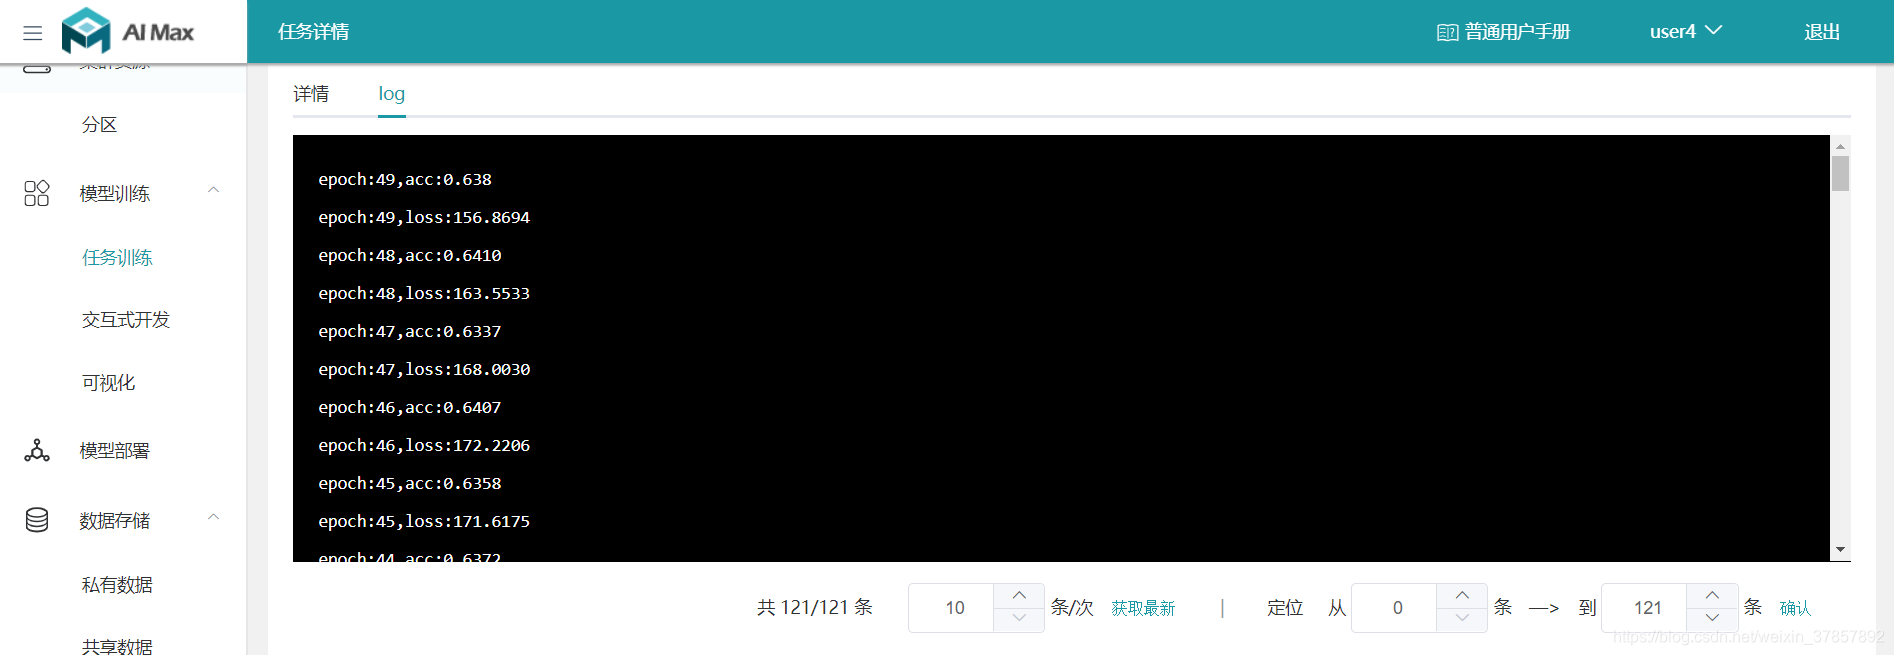This screenshot has width=1894, height=655.
Task: Click the AI Max logo
Action: click(127, 31)
